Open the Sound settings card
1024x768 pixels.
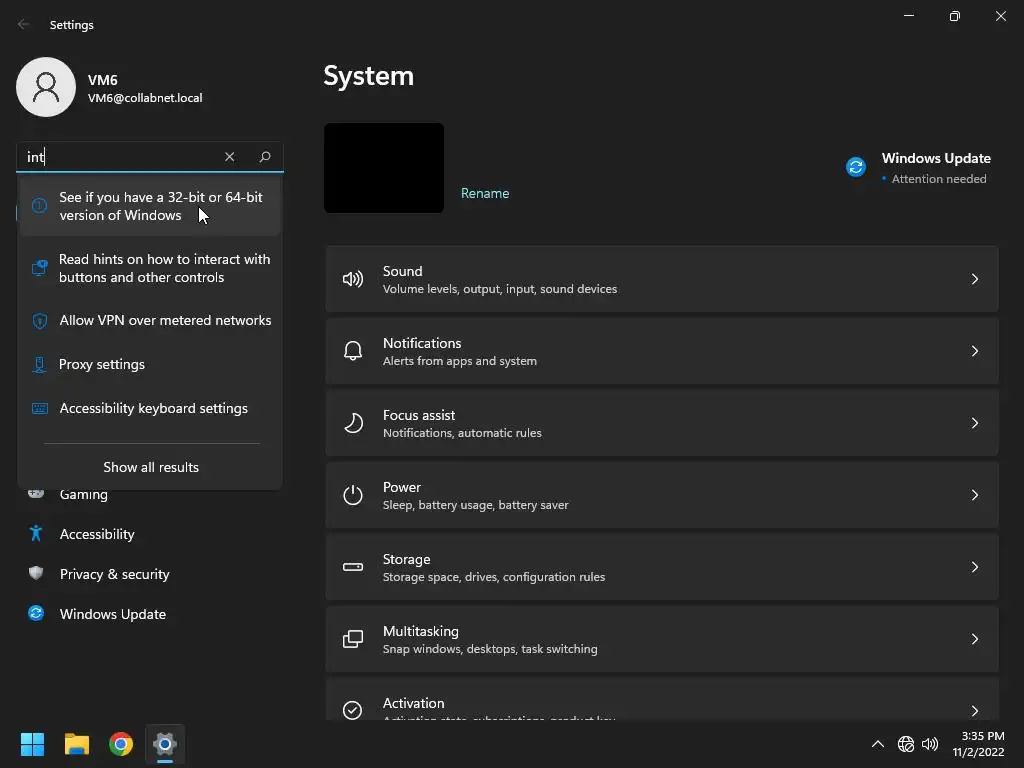(662, 279)
